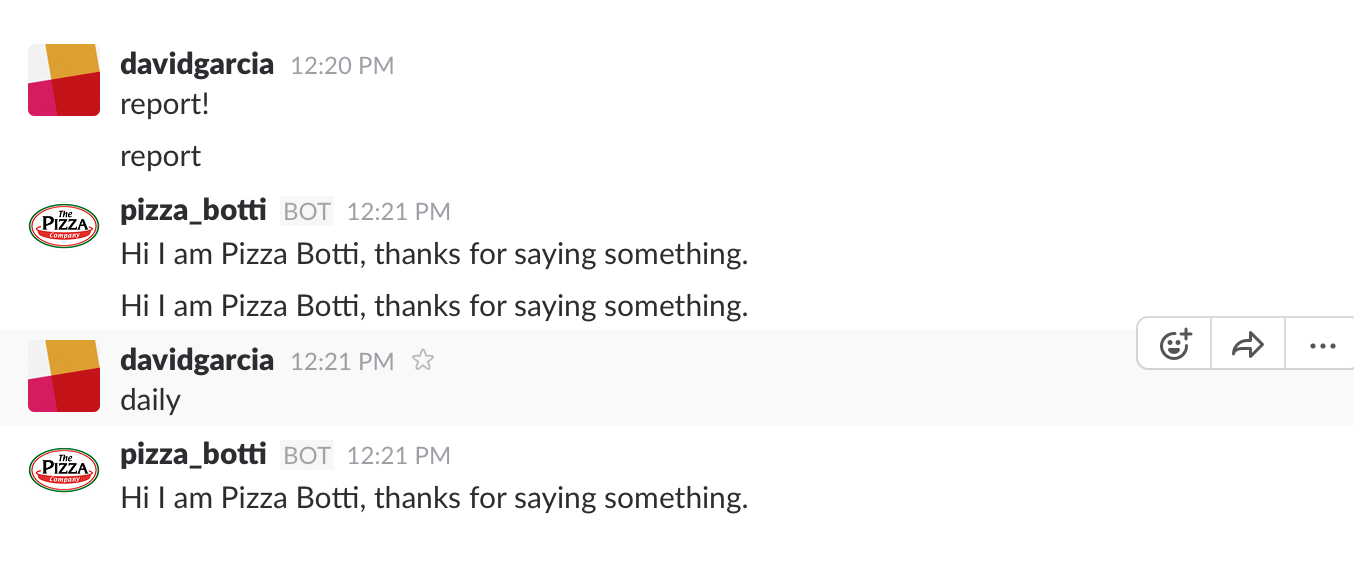Select the "report!" message text
This screenshot has width=1354, height=568.
pos(165,104)
